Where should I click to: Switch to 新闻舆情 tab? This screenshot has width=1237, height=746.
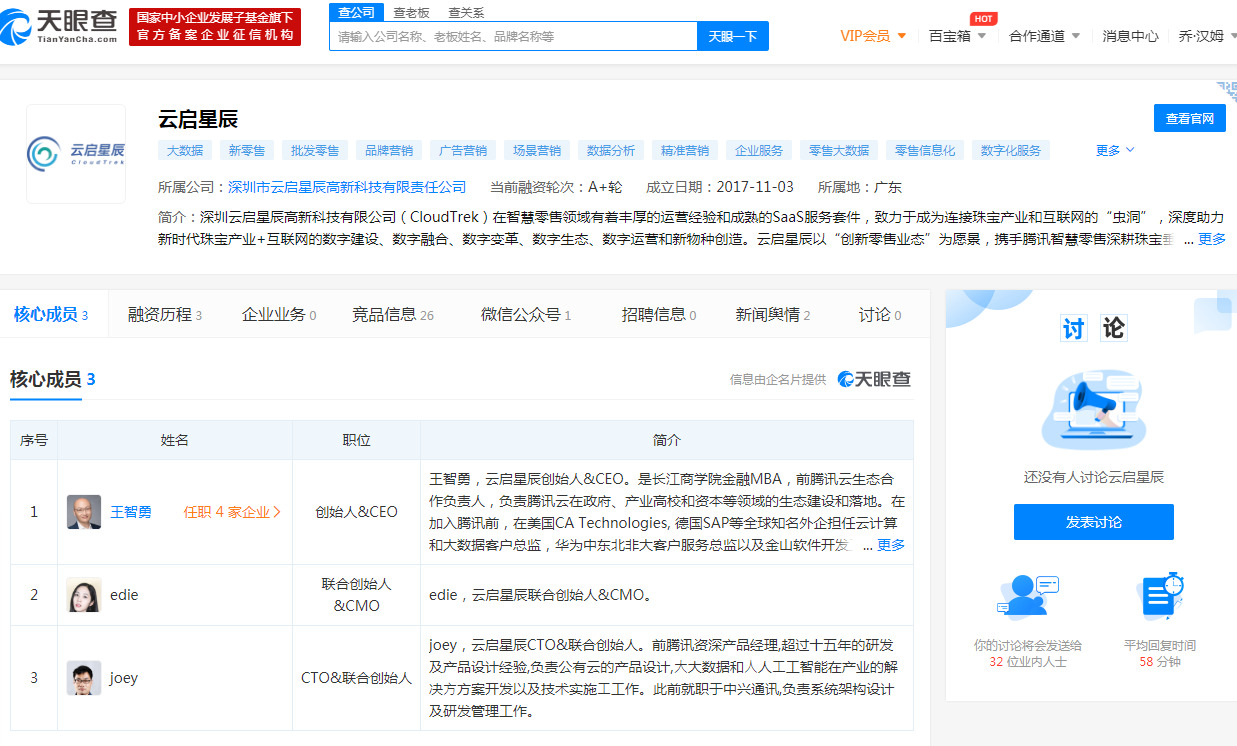pos(773,314)
